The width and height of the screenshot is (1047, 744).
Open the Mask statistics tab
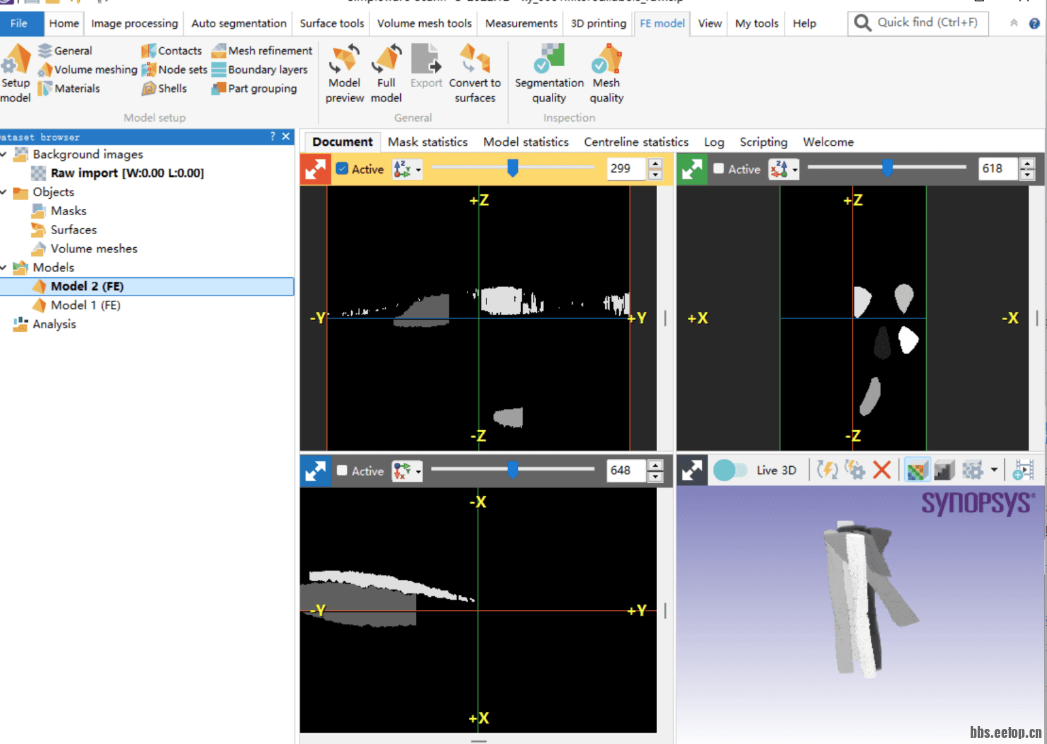coord(427,142)
